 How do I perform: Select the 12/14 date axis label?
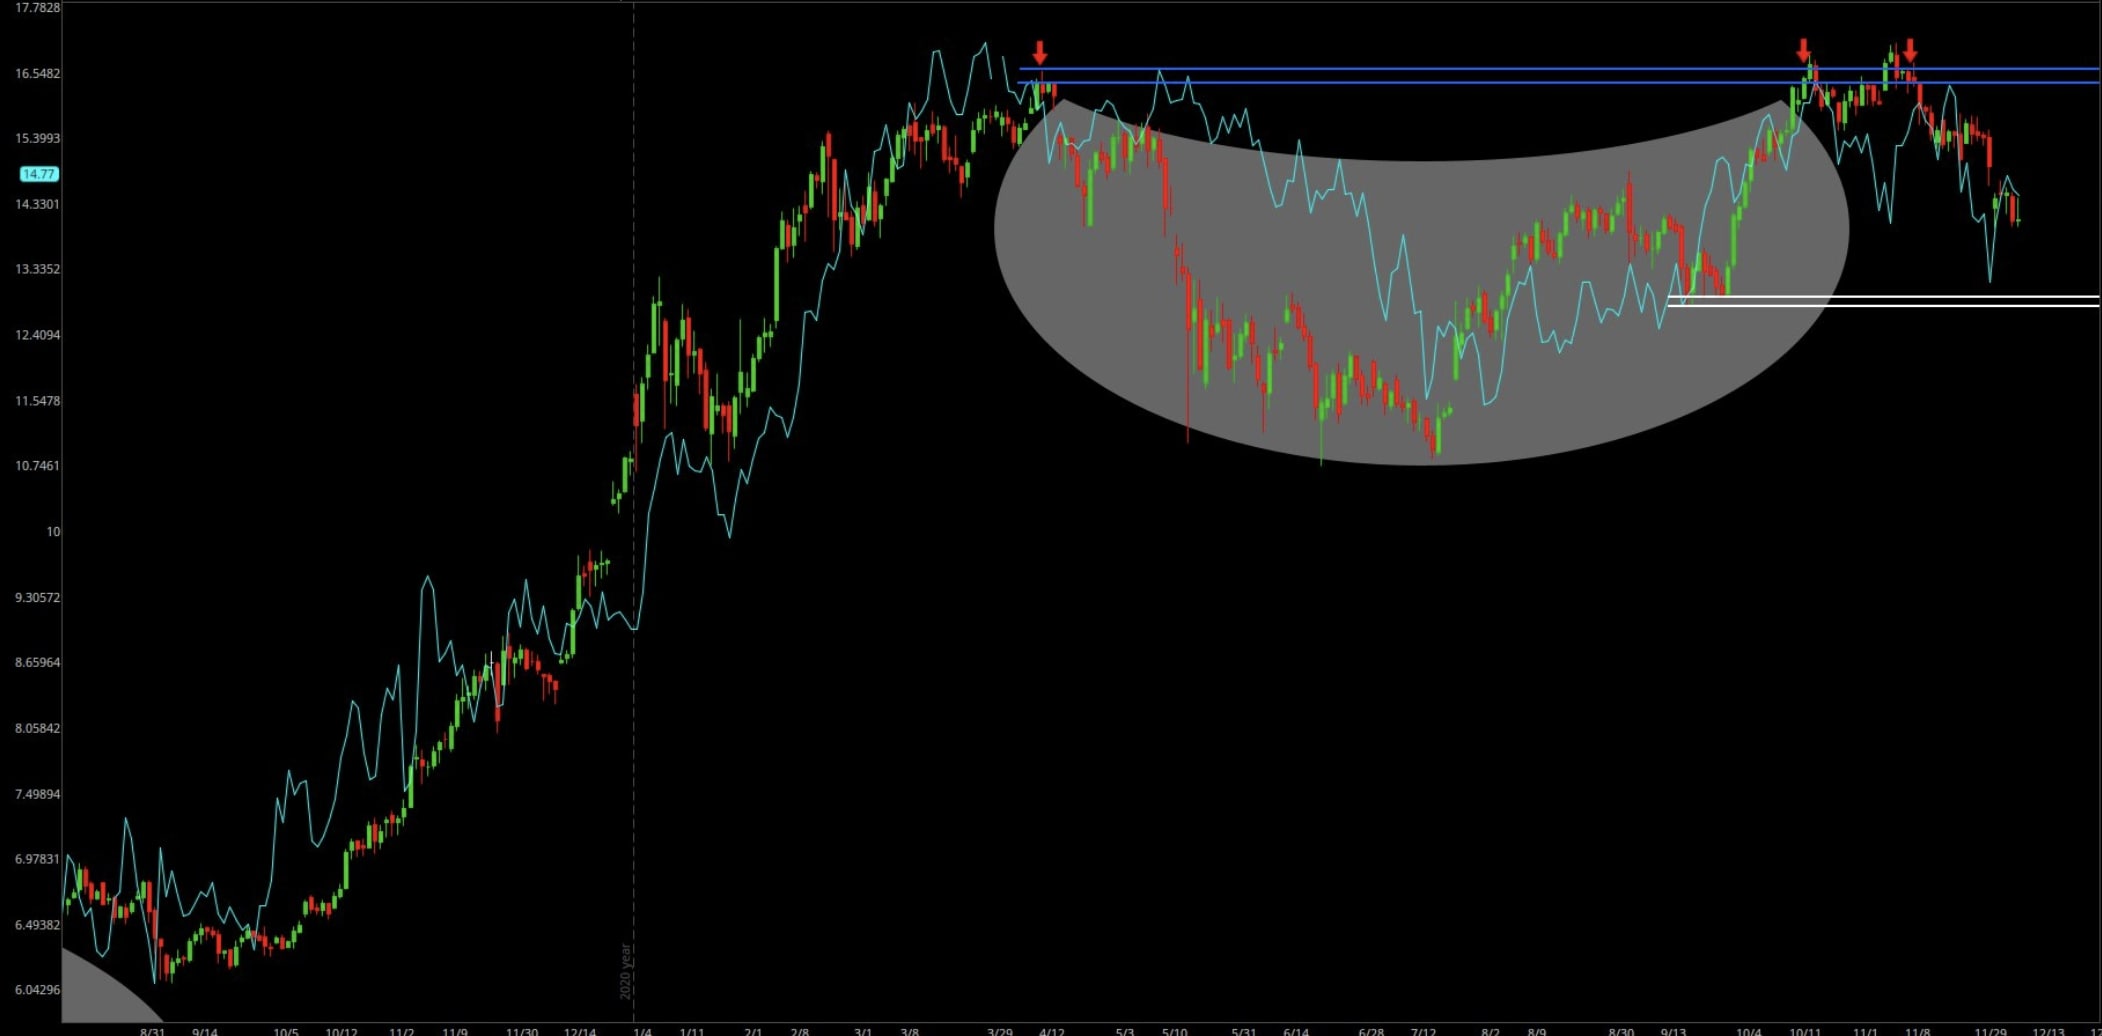(x=580, y=1031)
